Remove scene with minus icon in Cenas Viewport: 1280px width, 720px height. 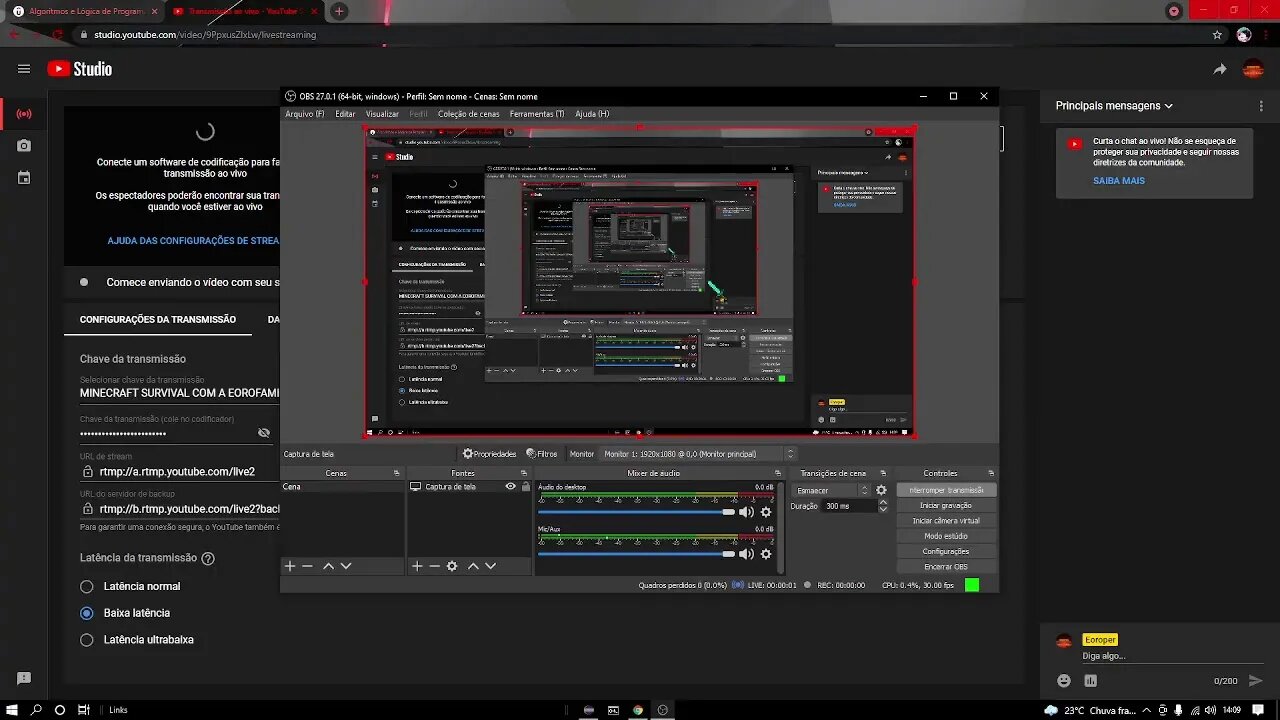(x=308, y=566)
